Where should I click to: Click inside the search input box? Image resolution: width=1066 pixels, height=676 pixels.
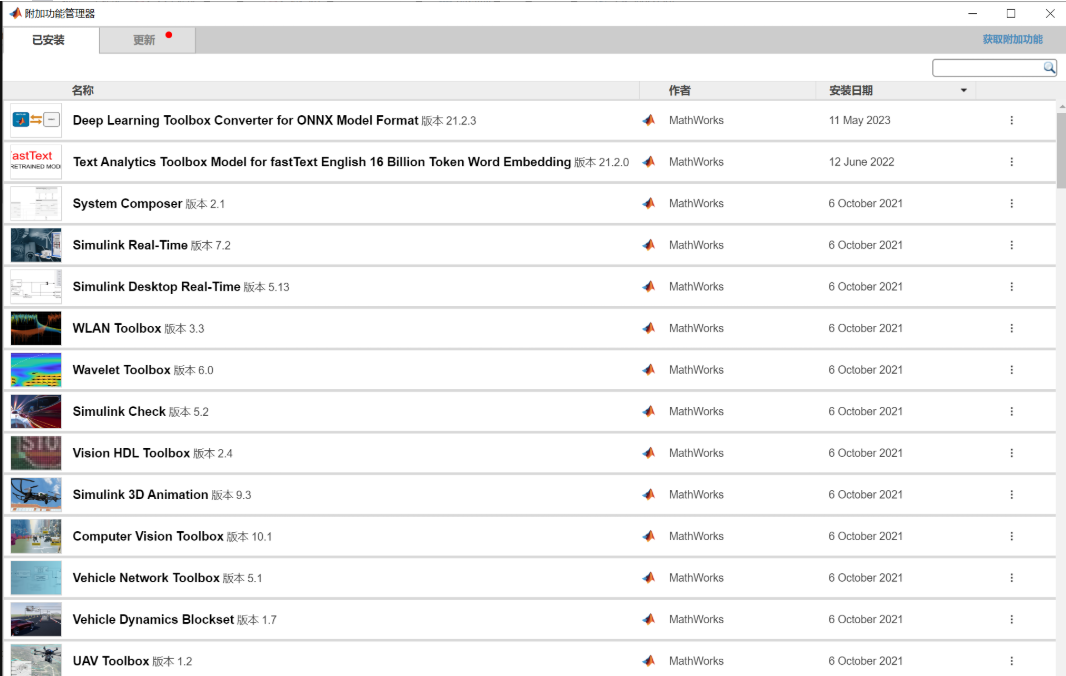point(985,67)
